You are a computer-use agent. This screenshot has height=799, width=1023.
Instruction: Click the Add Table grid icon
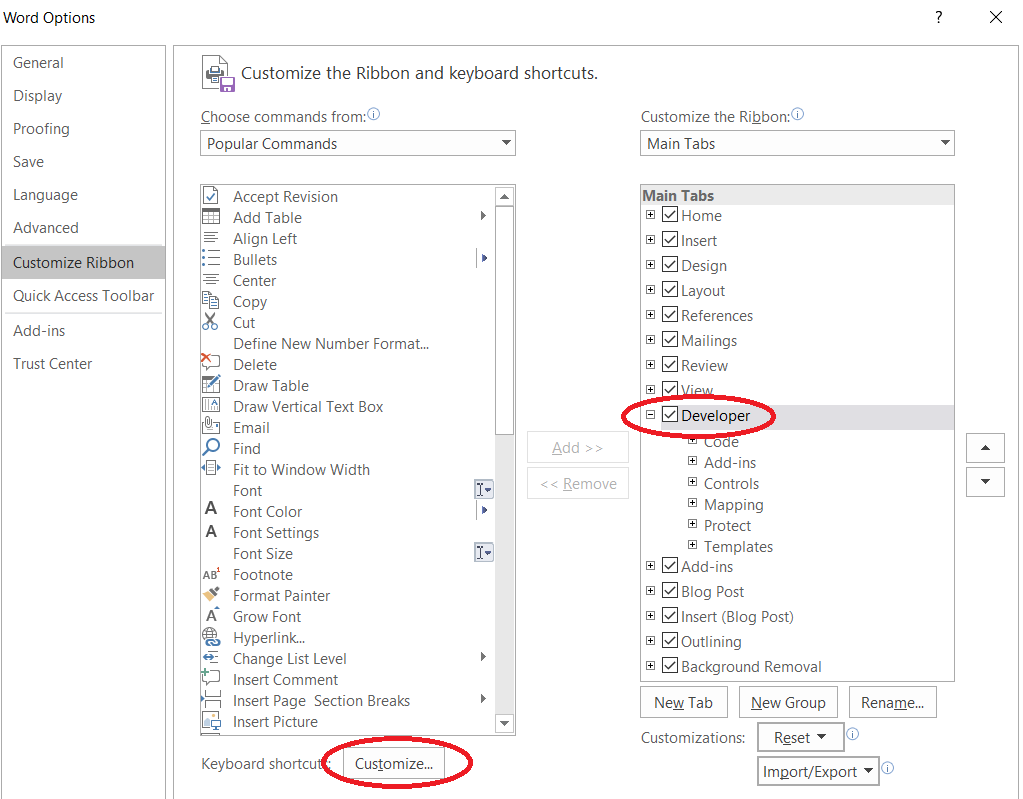click(x=211, y=217)
